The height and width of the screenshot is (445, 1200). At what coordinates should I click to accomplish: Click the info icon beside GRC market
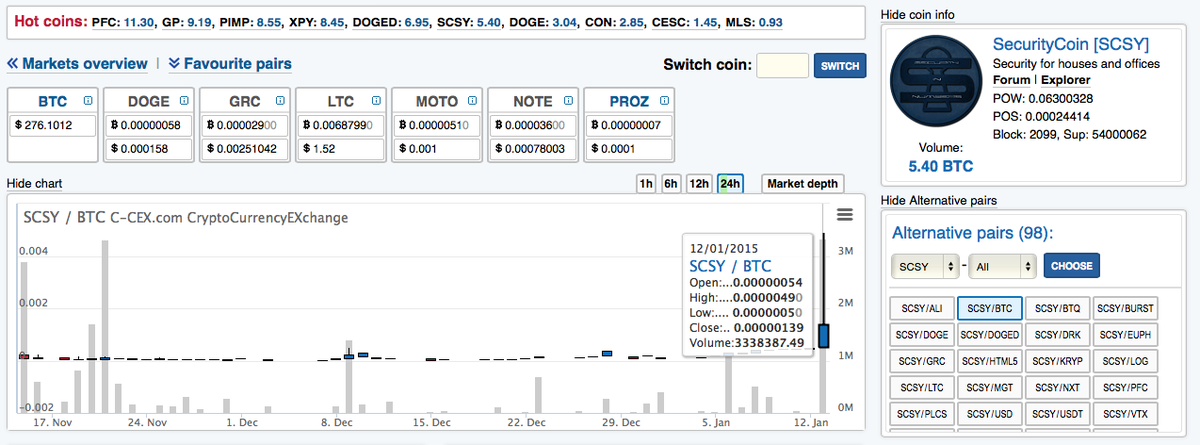[280, 101]
